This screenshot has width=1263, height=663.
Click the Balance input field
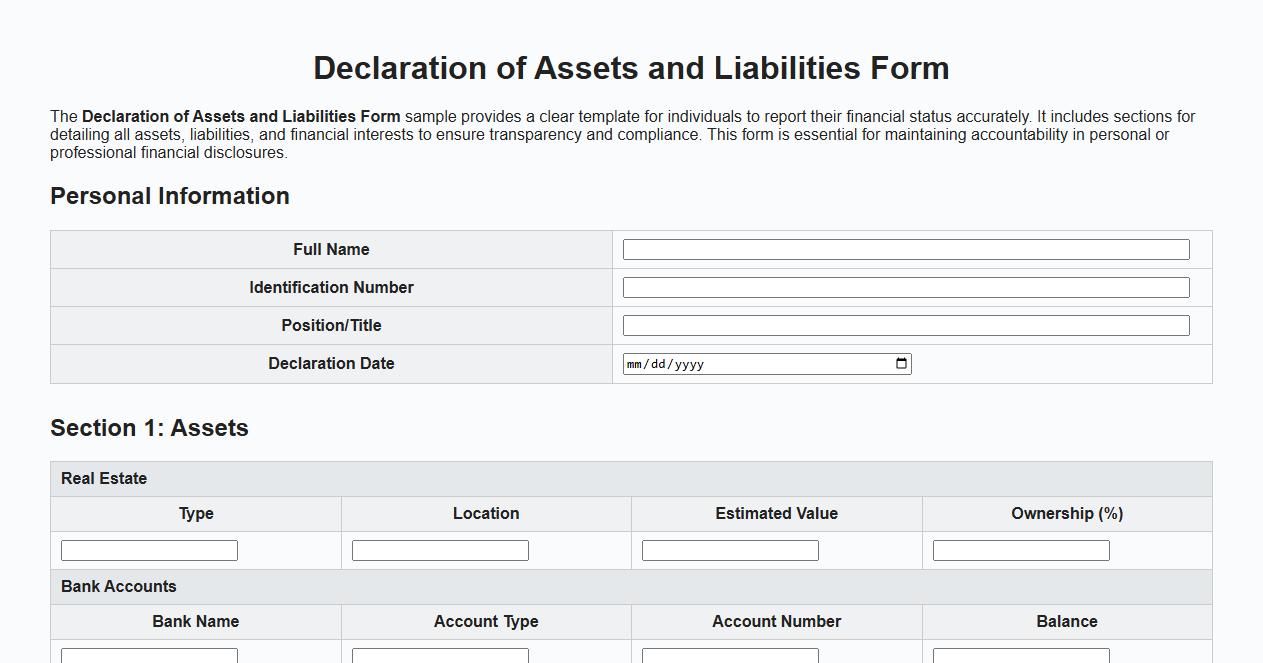(x=1020, y=657)
